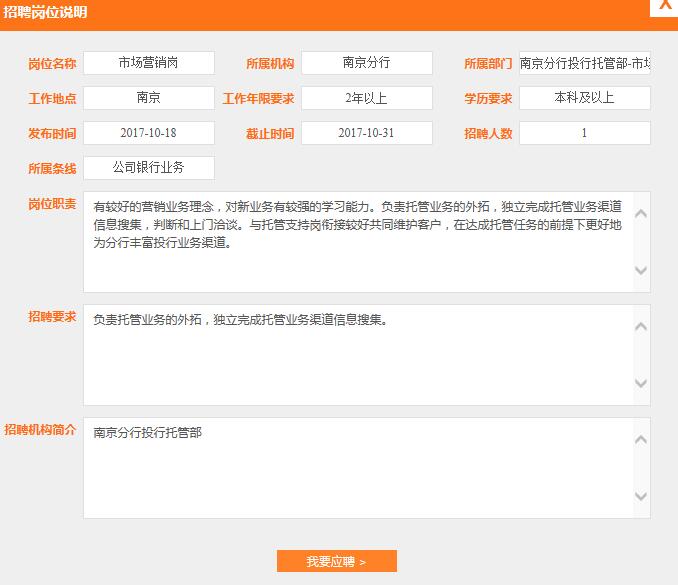Click the 我要应聘 apply button
The image size is (678, 585).
coord(336,561)
